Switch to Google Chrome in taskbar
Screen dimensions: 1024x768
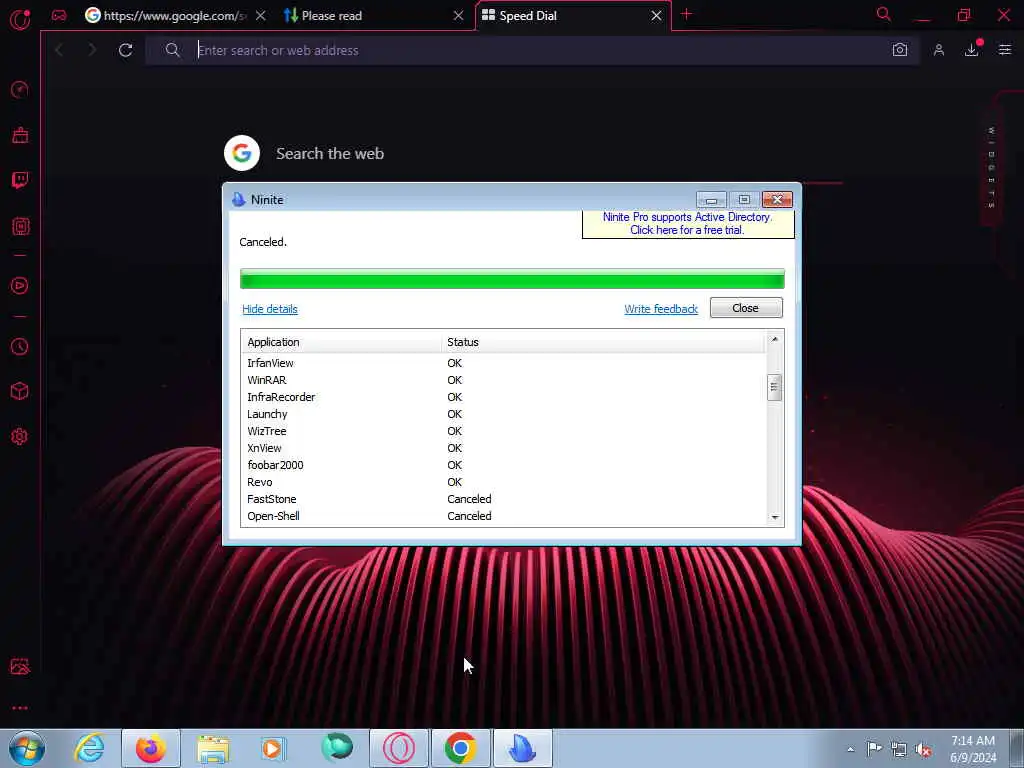[460, 748]
